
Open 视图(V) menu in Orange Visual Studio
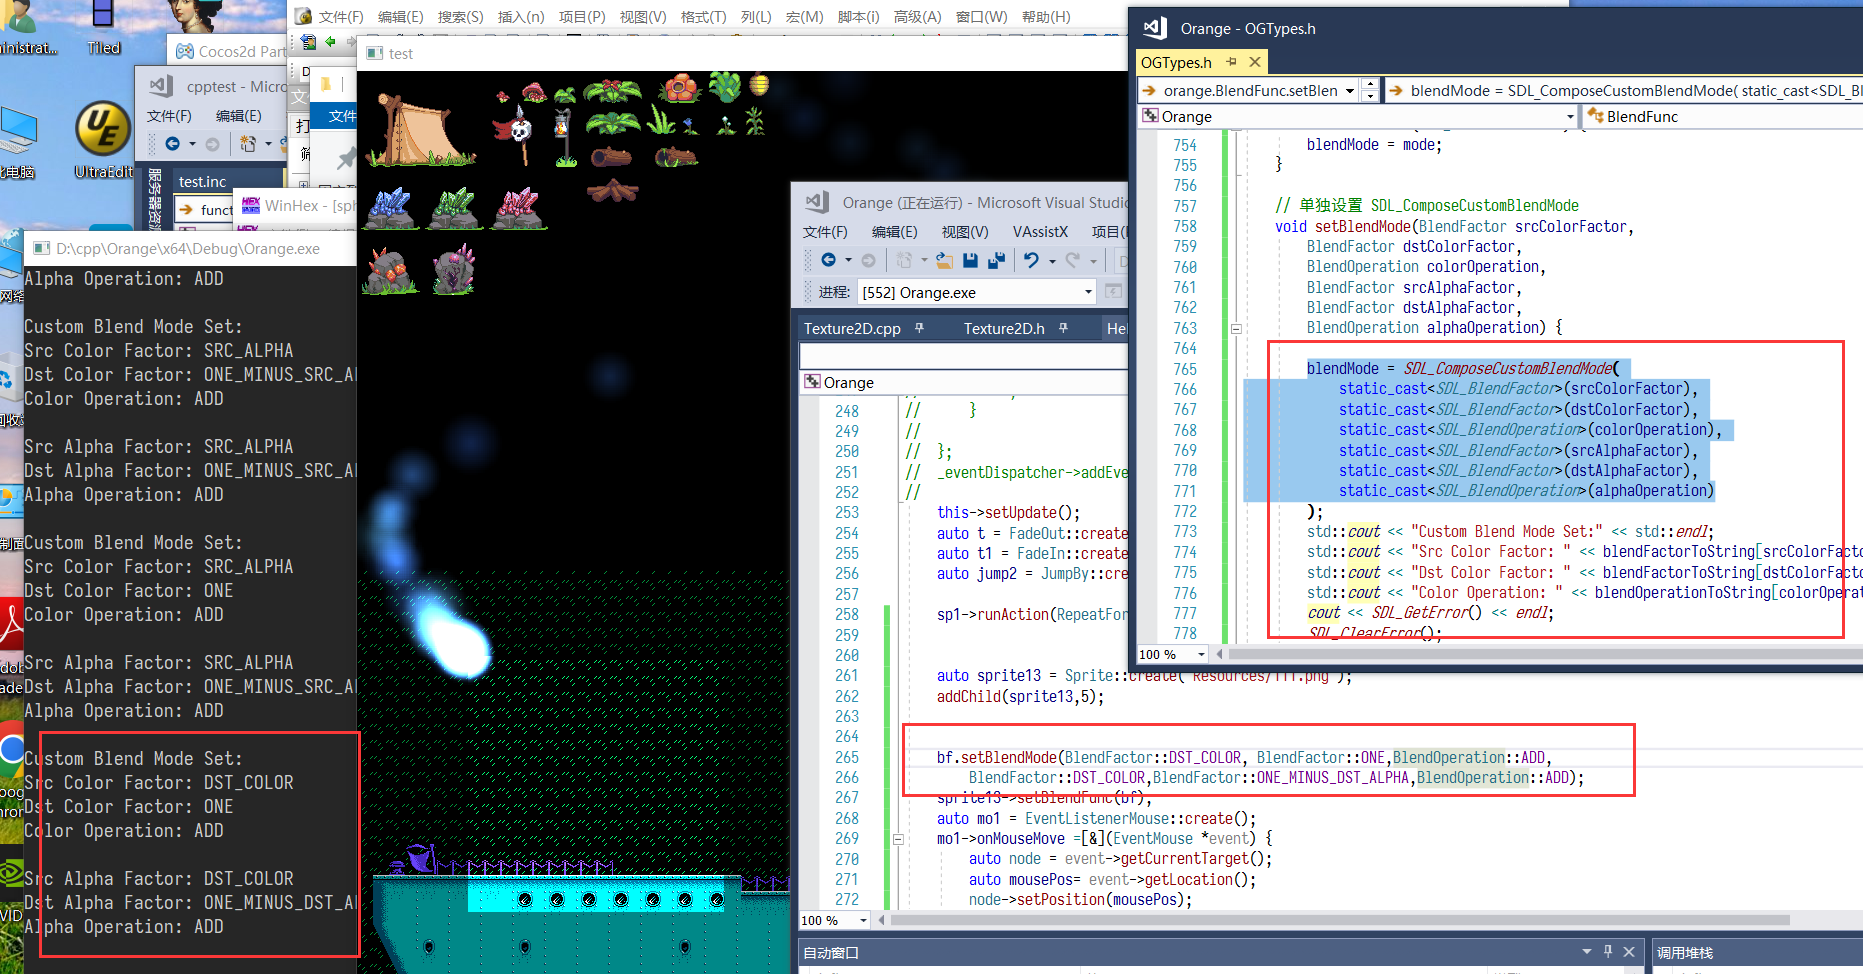[965, 232]
